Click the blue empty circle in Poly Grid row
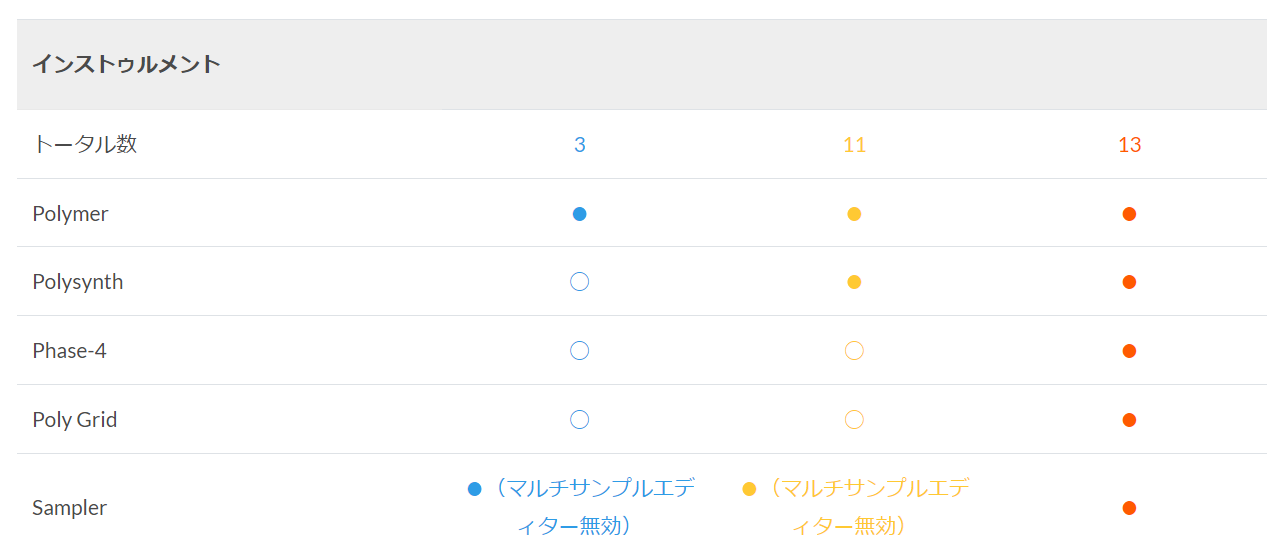Screen dimensions: 1285x550 pyautogui.click(x=579, y=420)
